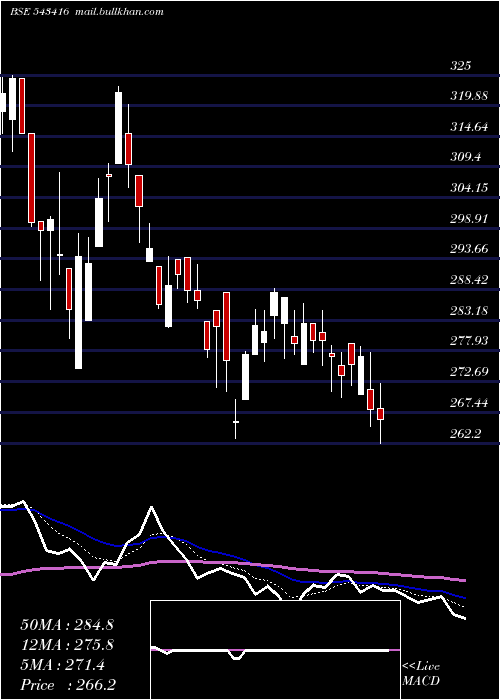Select the 309.4 price level label

click(466, 157)
